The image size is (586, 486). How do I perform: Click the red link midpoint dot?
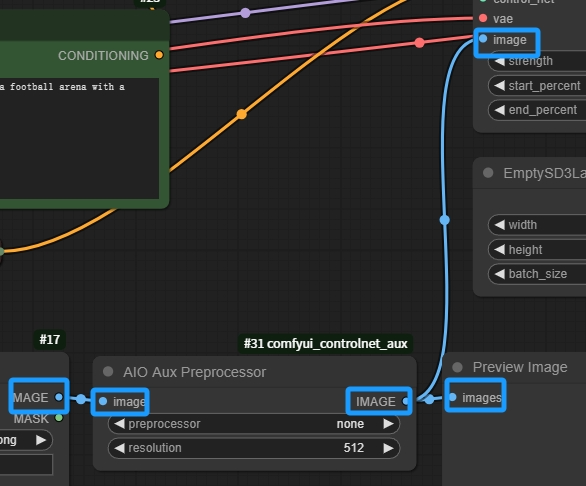pos(419,43)
